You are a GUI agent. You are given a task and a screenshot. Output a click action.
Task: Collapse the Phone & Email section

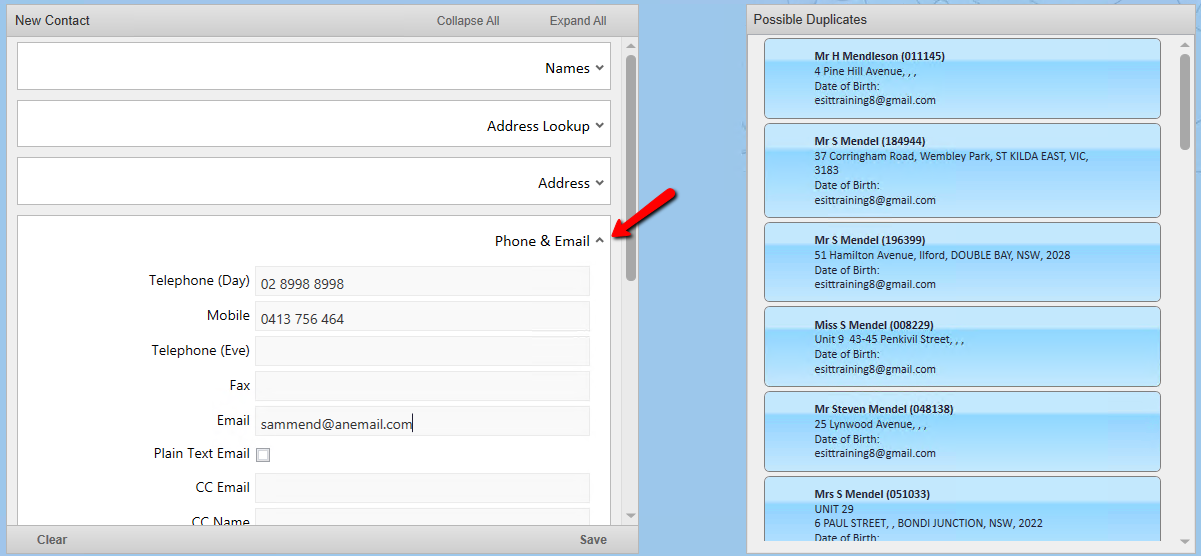(x=599, y=241)
